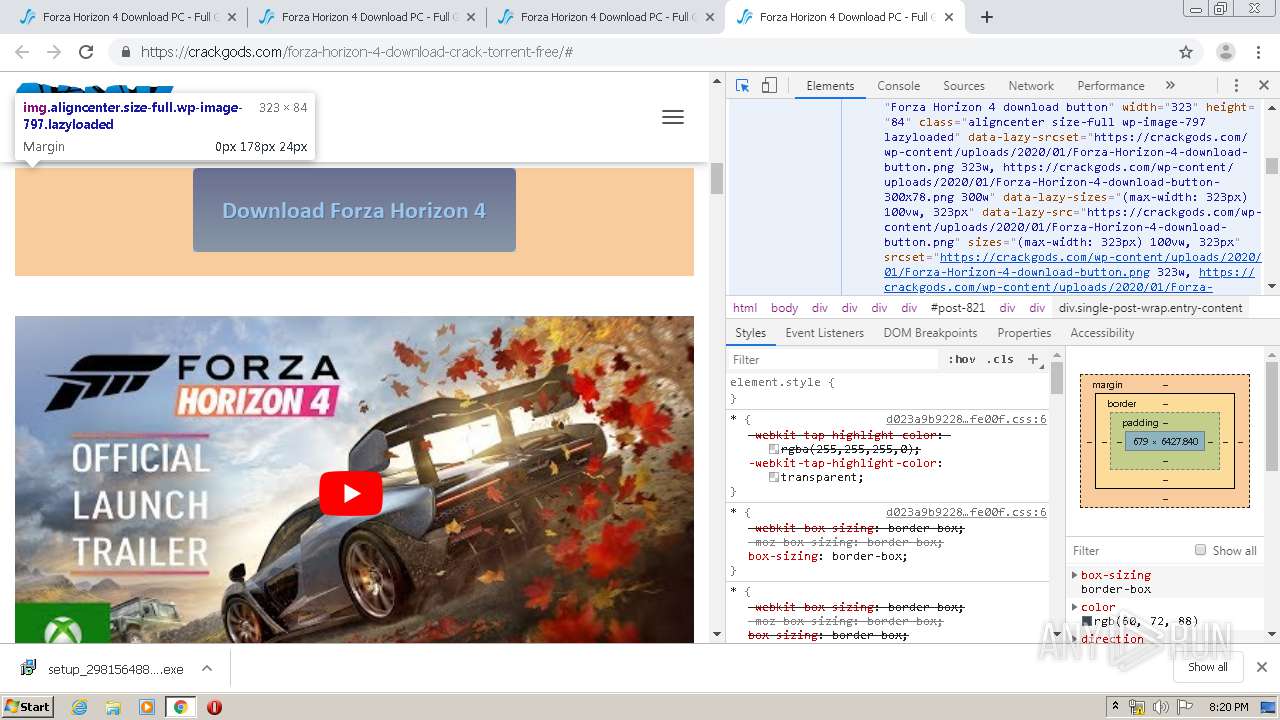Open the file explorer folder taskbar icon
The height and width of the screenshot is (720, 1280).
[113, 707]
